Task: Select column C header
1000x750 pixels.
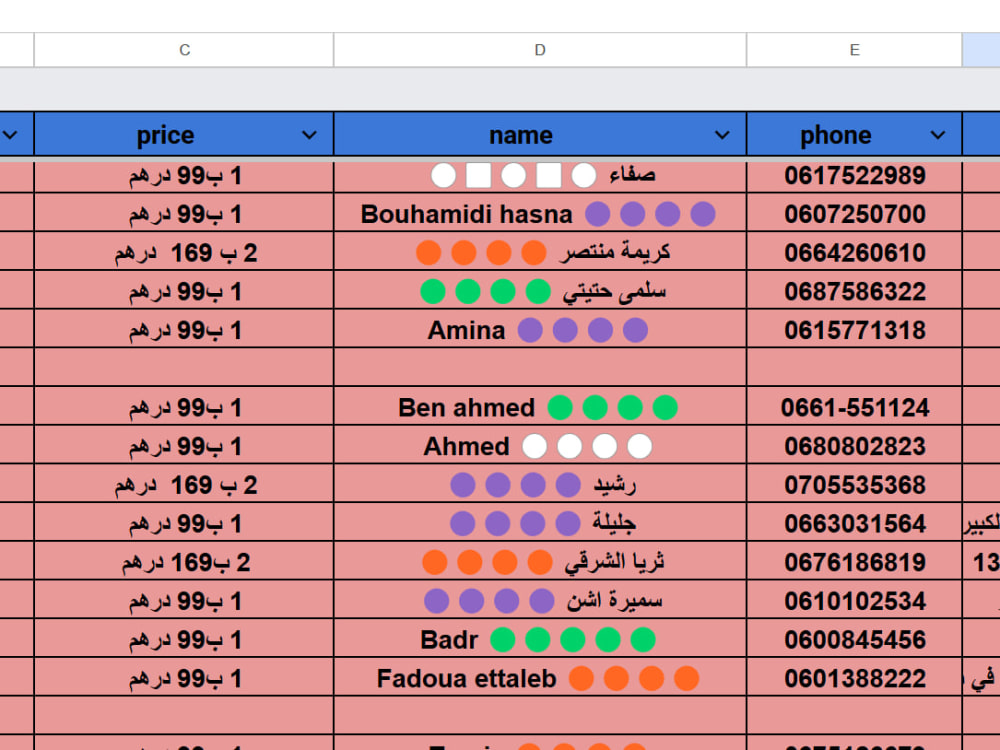Action: click(184, 50)
